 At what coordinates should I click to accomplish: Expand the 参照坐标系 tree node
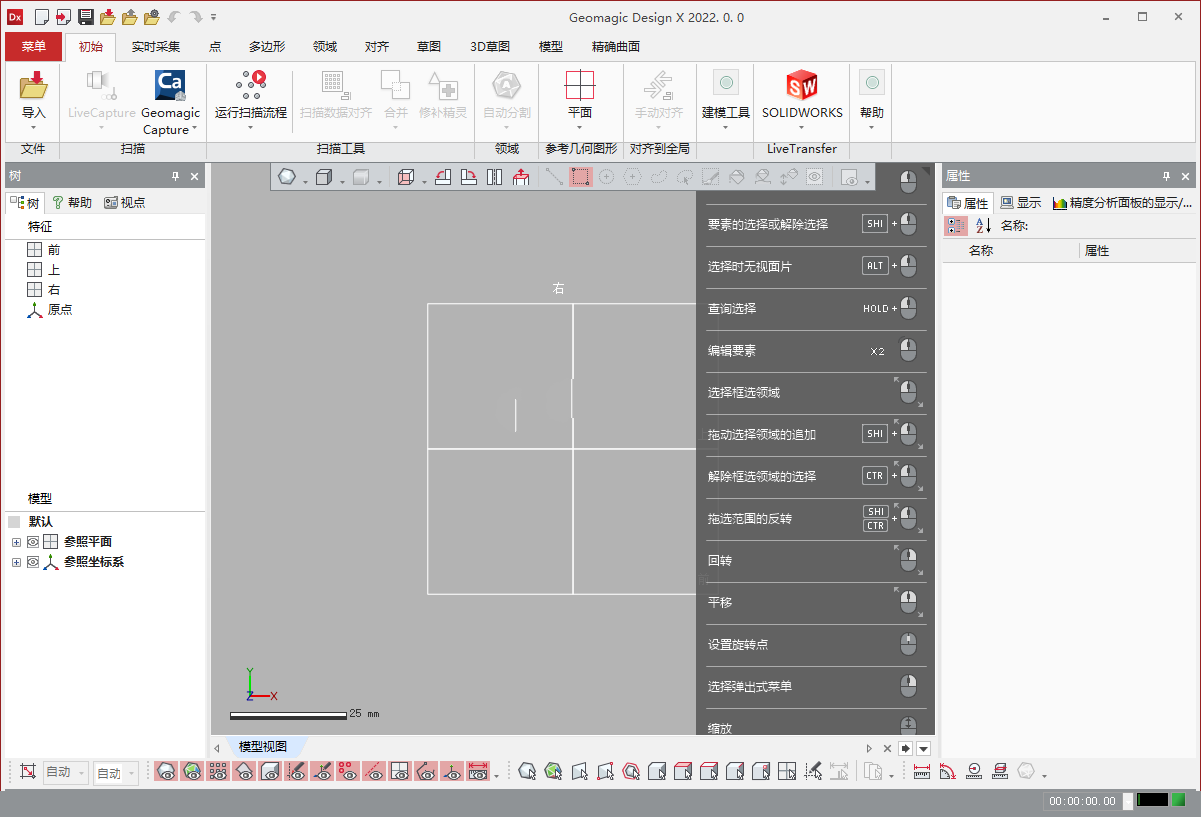pos(16,562)
